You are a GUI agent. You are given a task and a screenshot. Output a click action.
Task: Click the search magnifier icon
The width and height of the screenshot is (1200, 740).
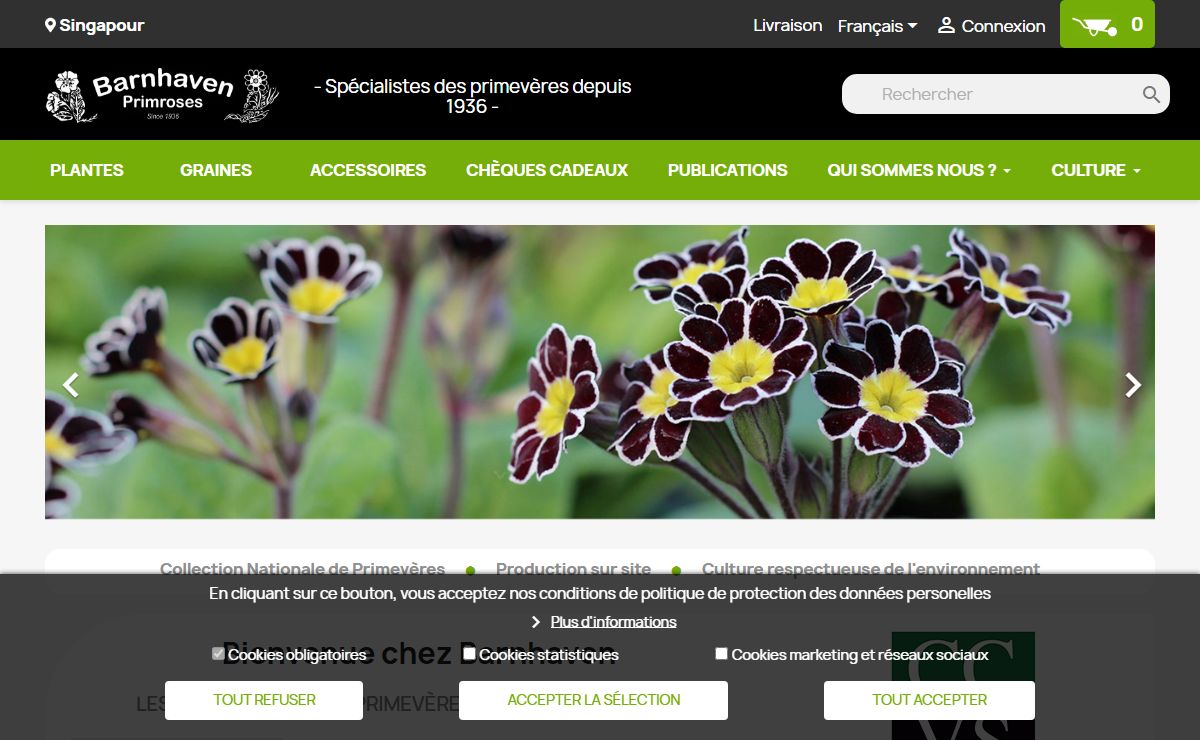1151,94
